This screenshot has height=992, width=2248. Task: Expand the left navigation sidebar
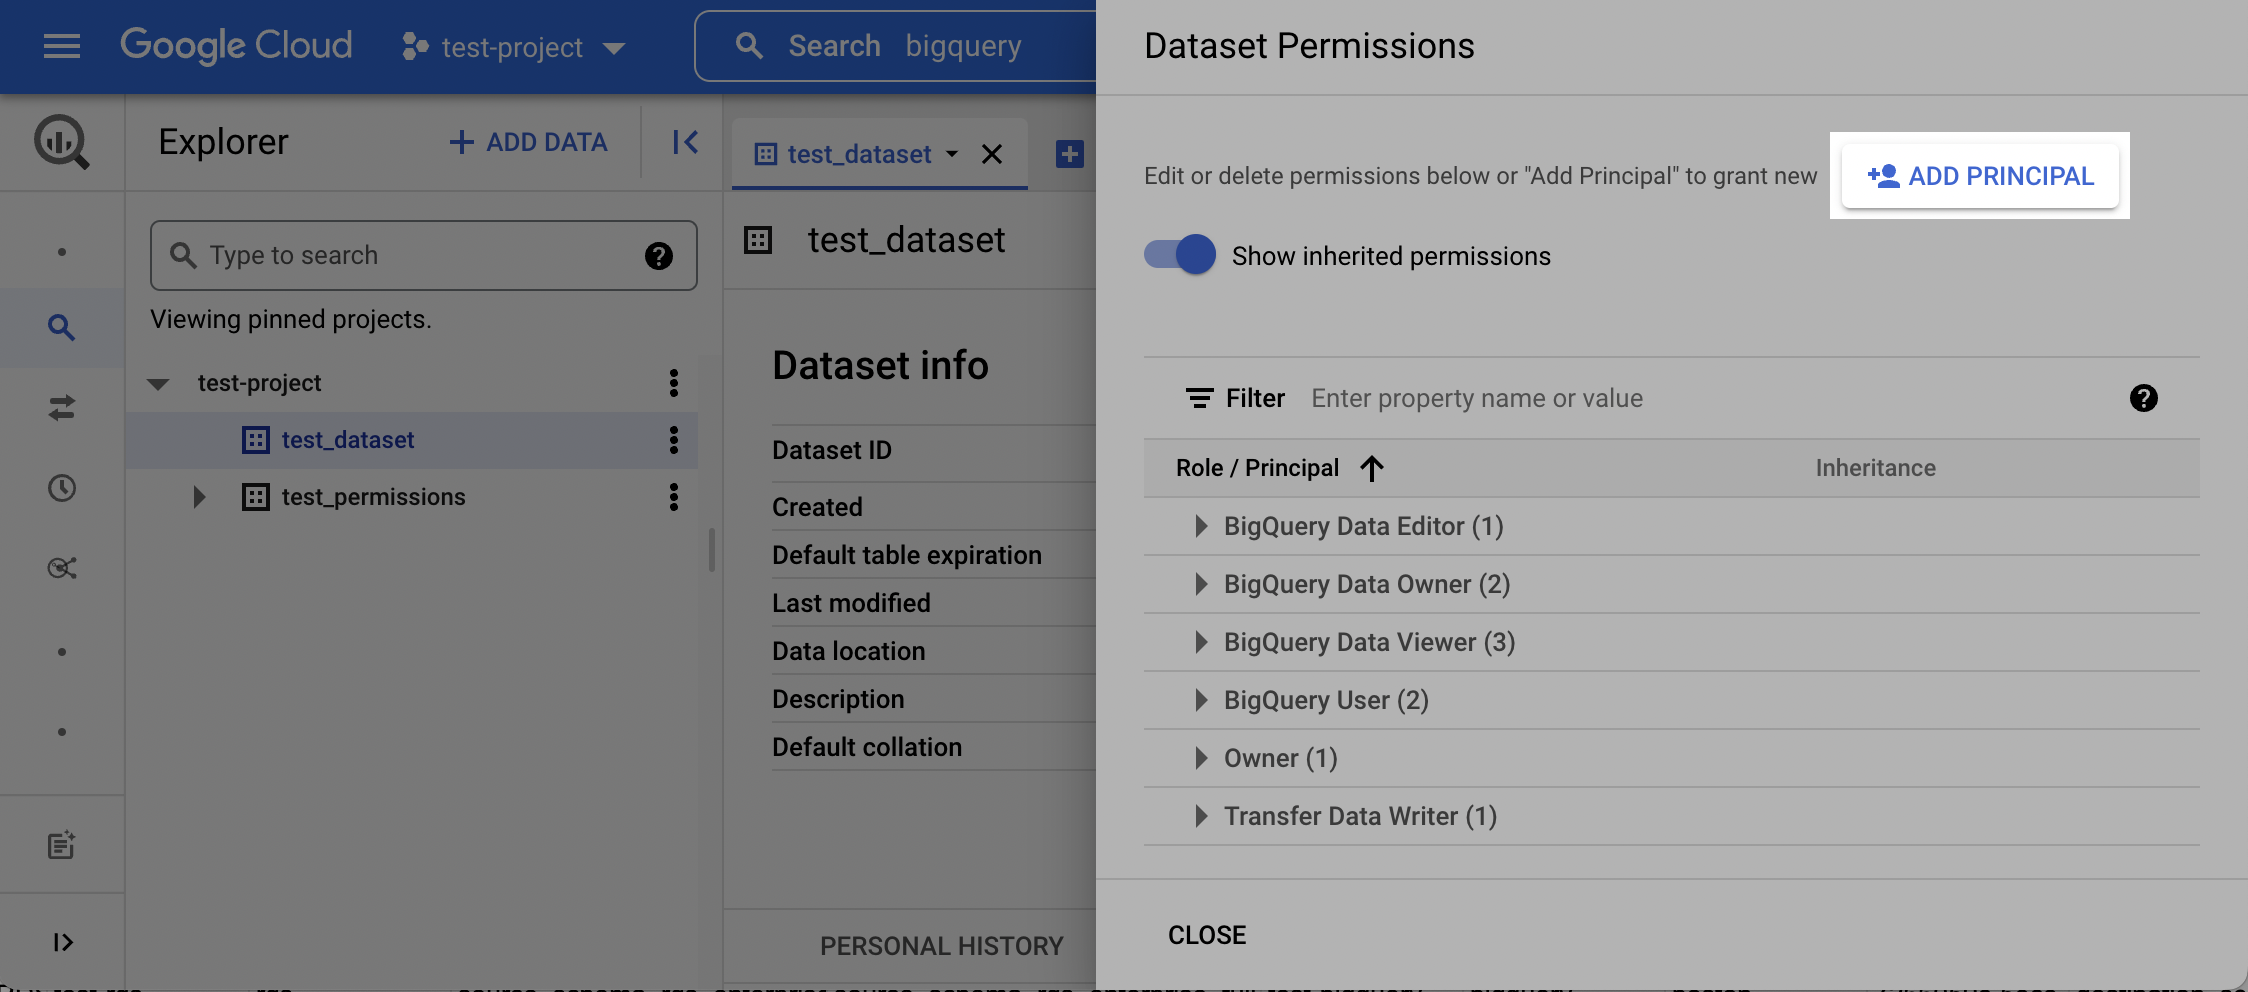[62, 942]
